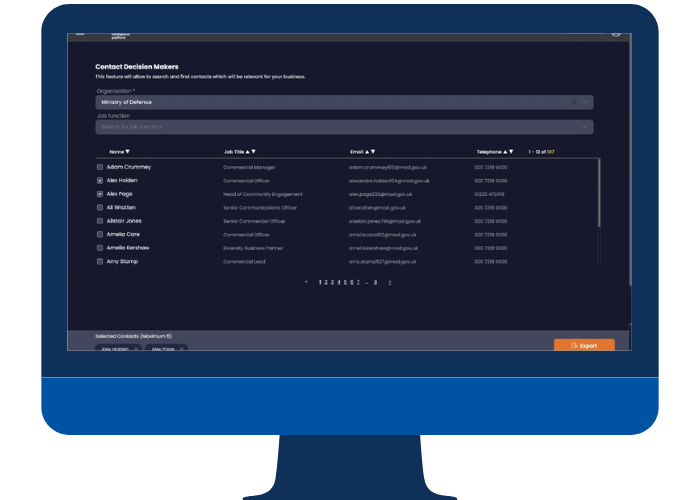Click Commercial Lead job title
This screenshot has width=700, height=500.
[x=244, y=262]
